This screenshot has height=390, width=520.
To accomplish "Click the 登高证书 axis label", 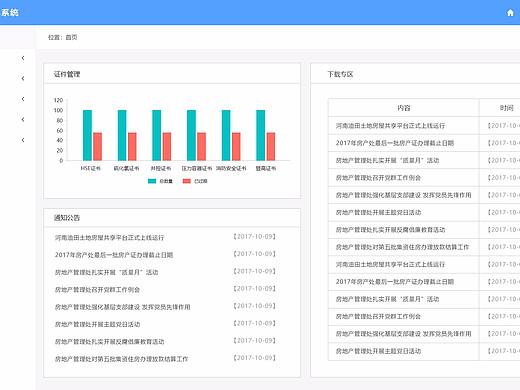I will point(266,168).
